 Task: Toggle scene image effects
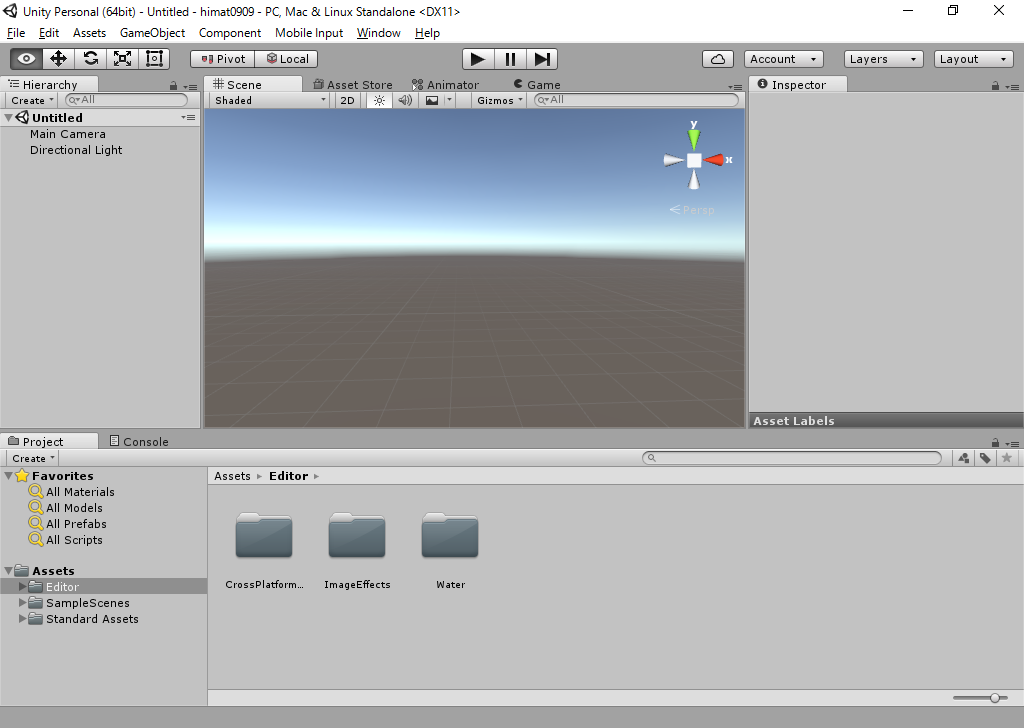(x=432, y=100)
